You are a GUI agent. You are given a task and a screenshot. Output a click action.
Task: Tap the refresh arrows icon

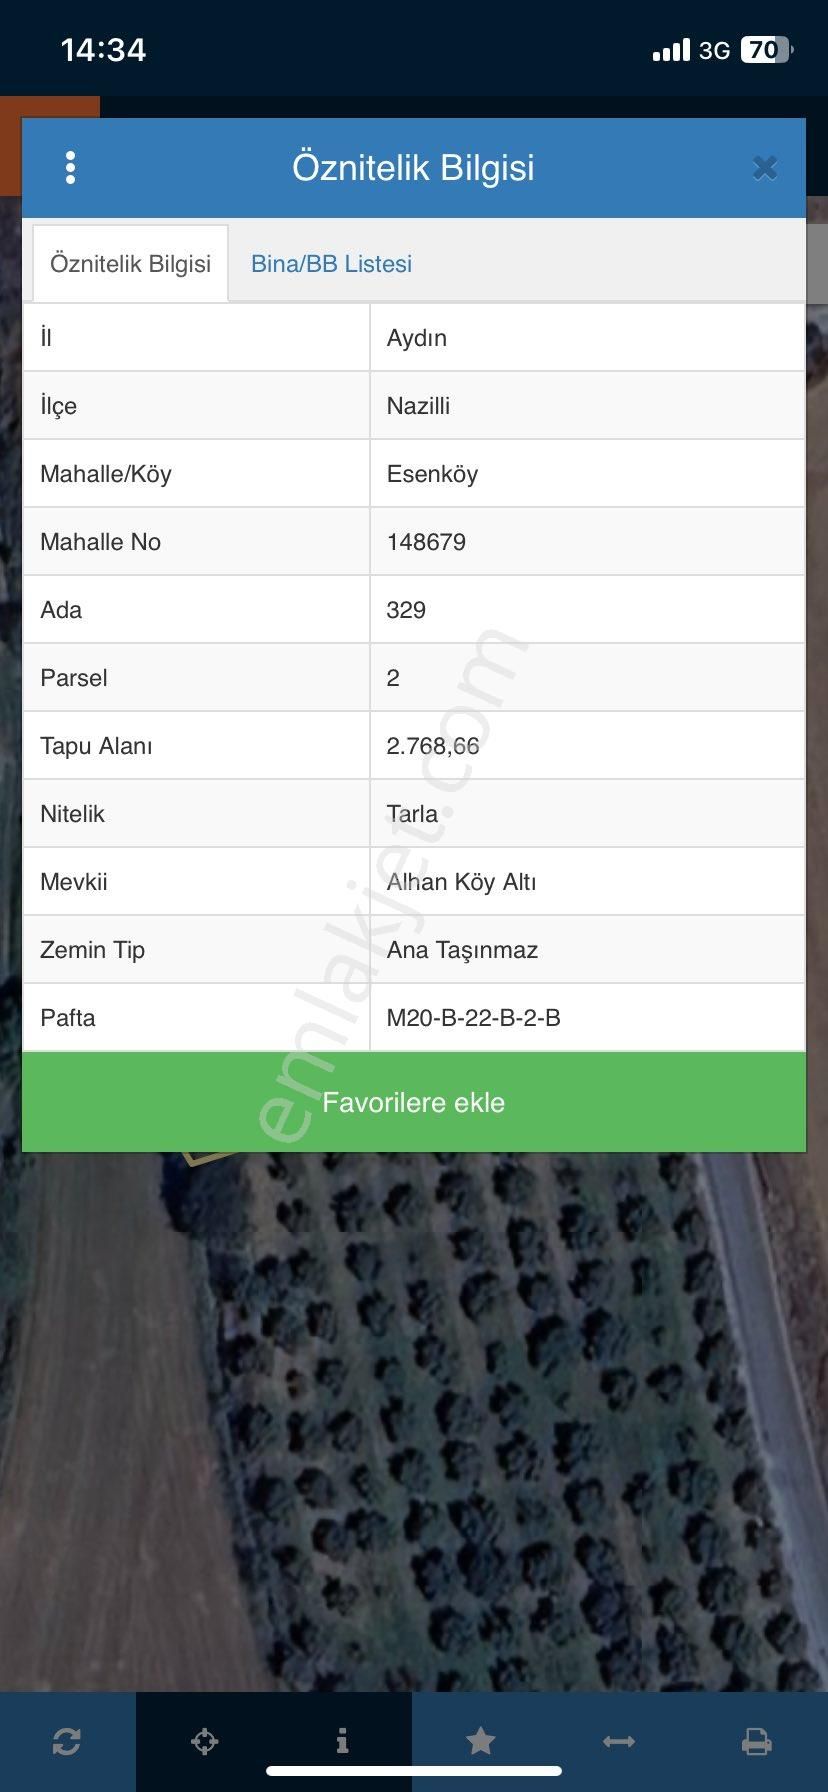pyautogui.click(x=67, y=1741)
